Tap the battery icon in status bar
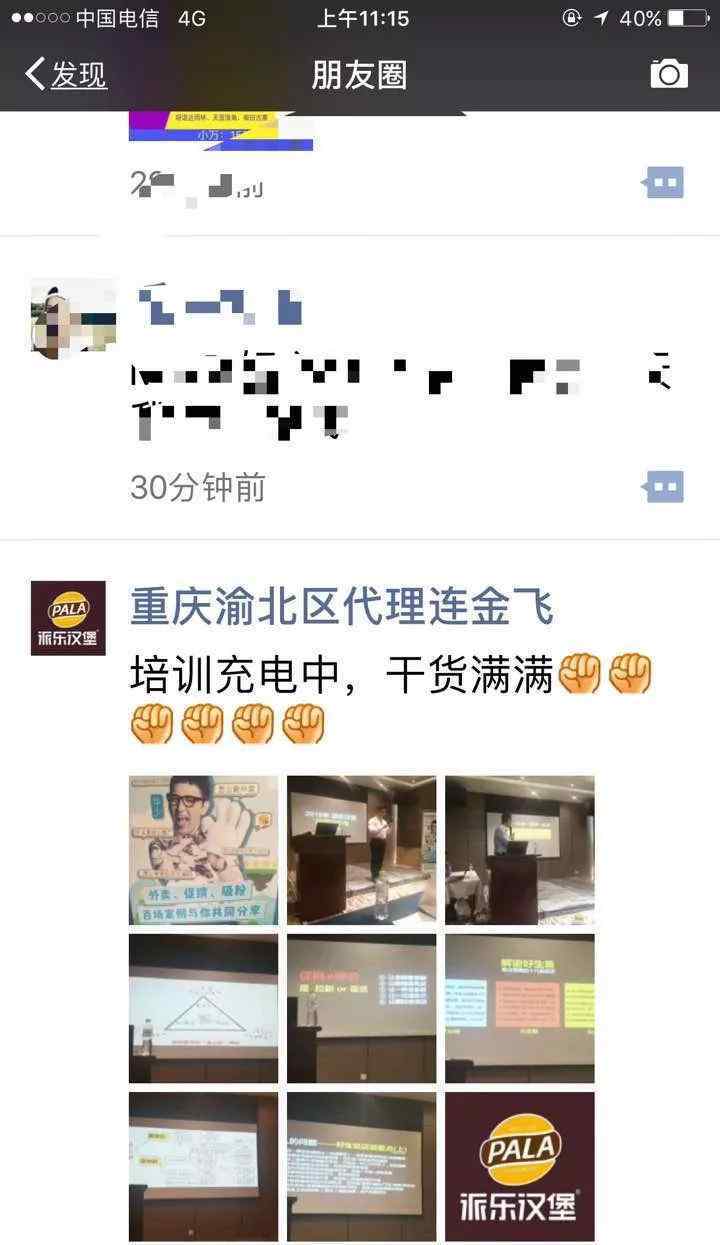Viewport: 720px width, 1245px height. (x=688, y=18)
